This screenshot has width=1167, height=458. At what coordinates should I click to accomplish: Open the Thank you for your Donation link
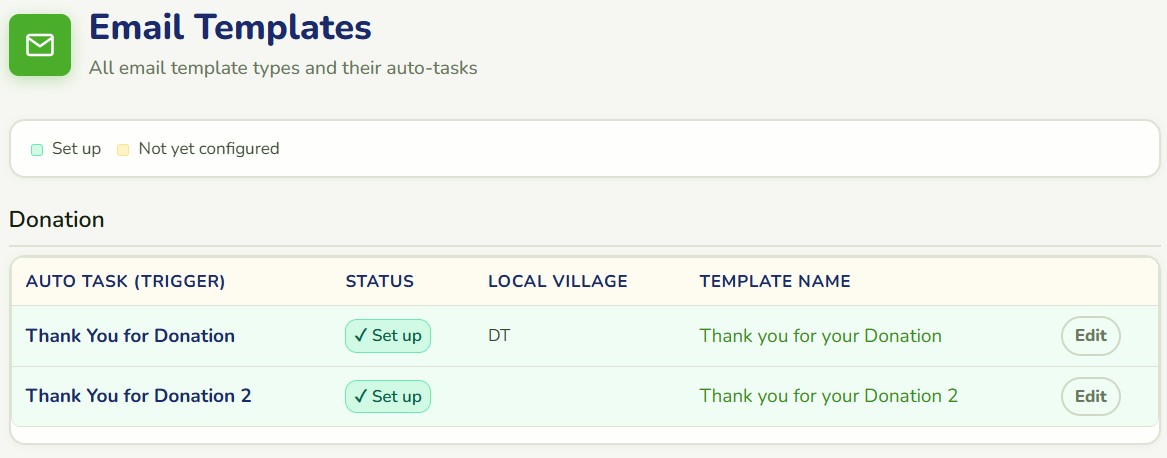tap(820, 336)
